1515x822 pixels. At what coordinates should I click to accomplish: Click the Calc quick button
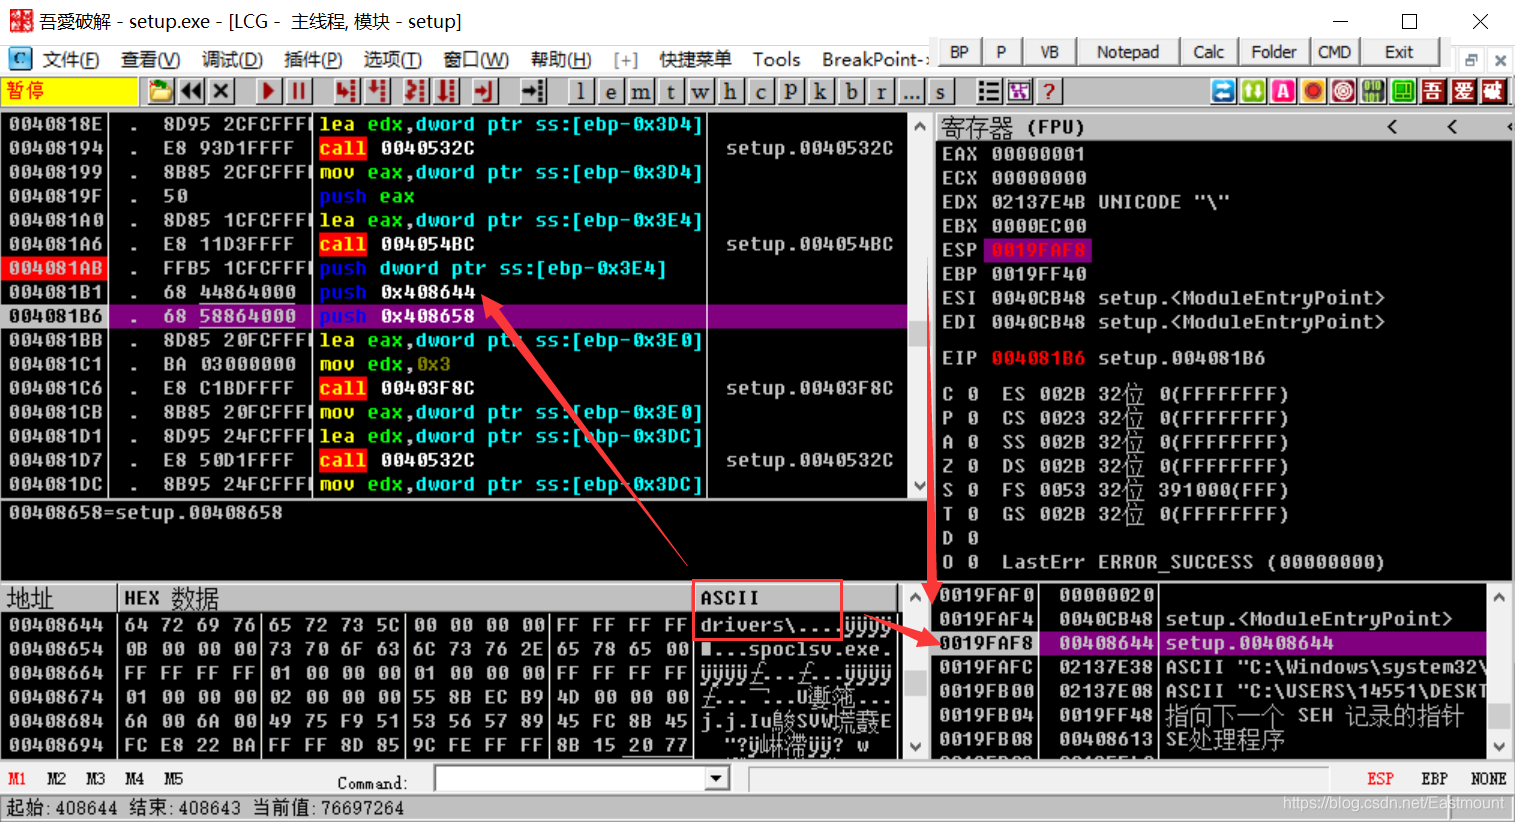1208,52
